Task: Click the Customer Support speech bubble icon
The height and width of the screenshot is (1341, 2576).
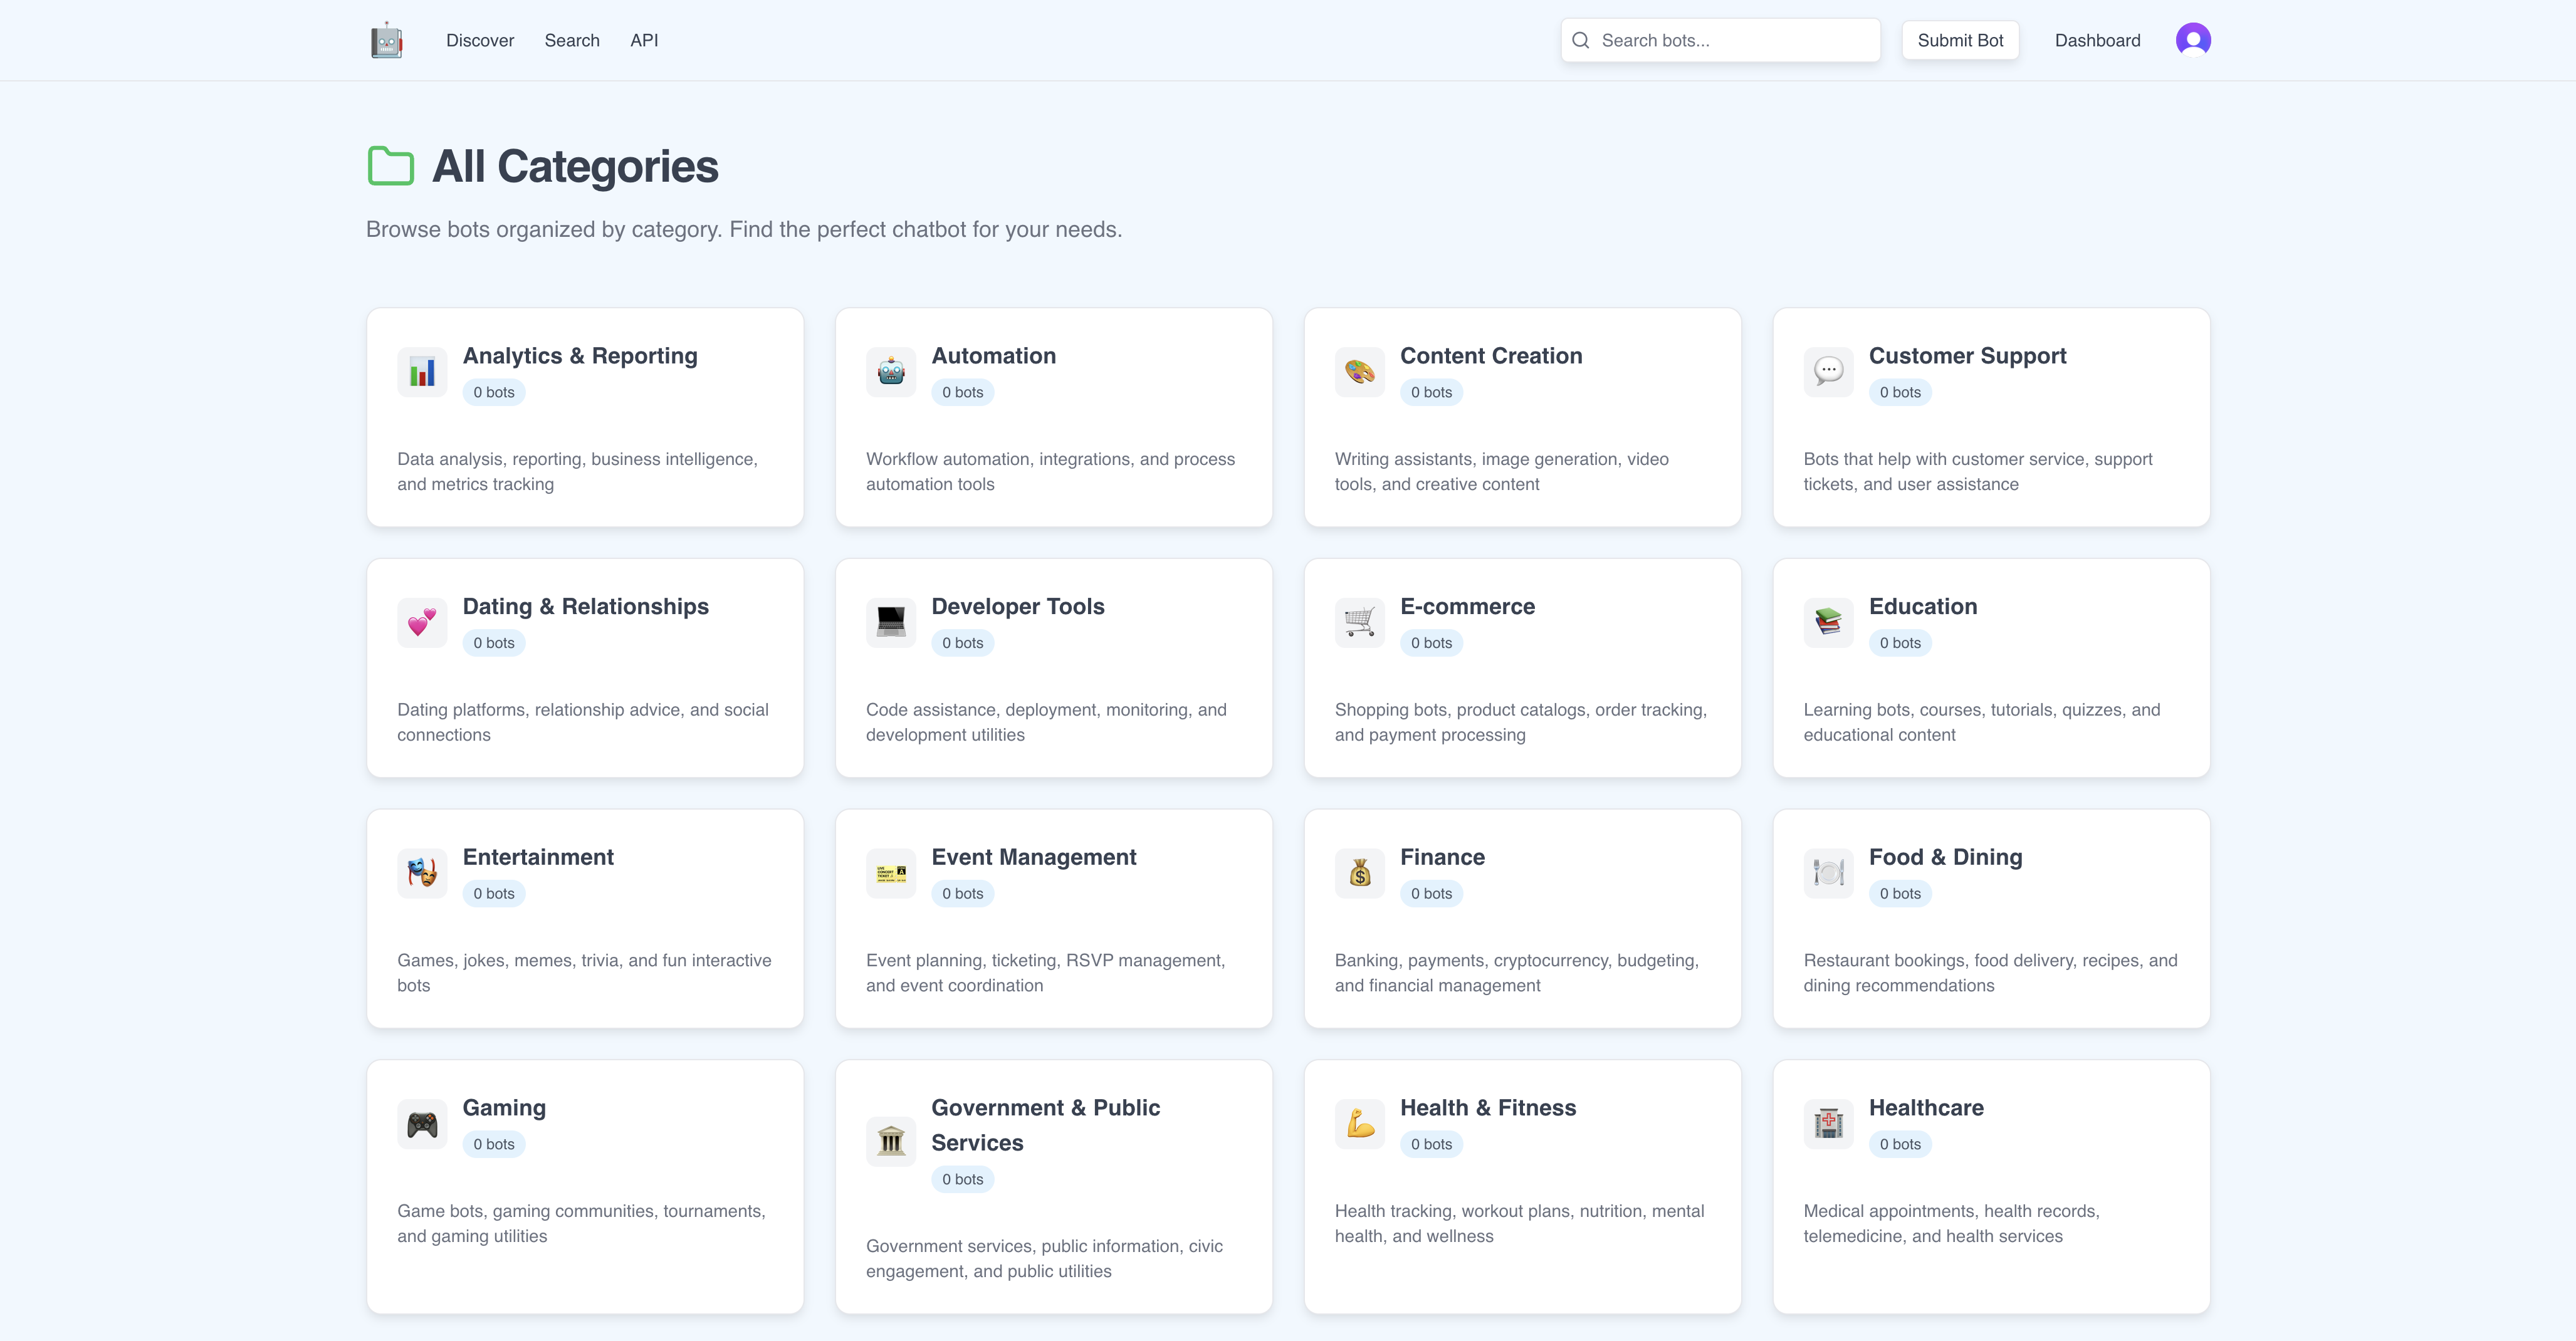Action: point(1827,371)
